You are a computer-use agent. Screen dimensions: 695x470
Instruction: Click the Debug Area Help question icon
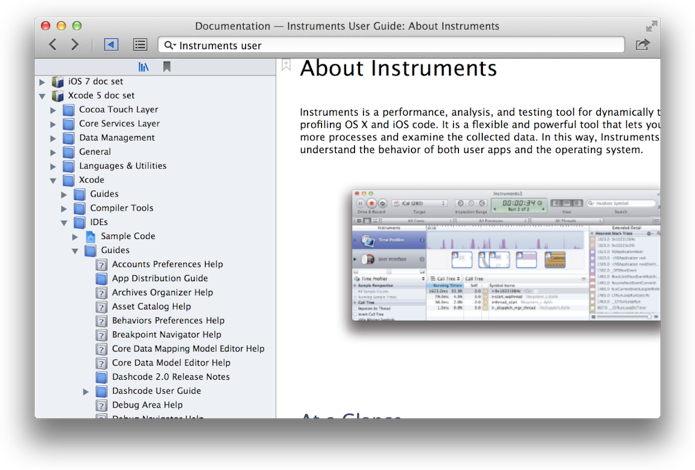(x=102, y=405)
